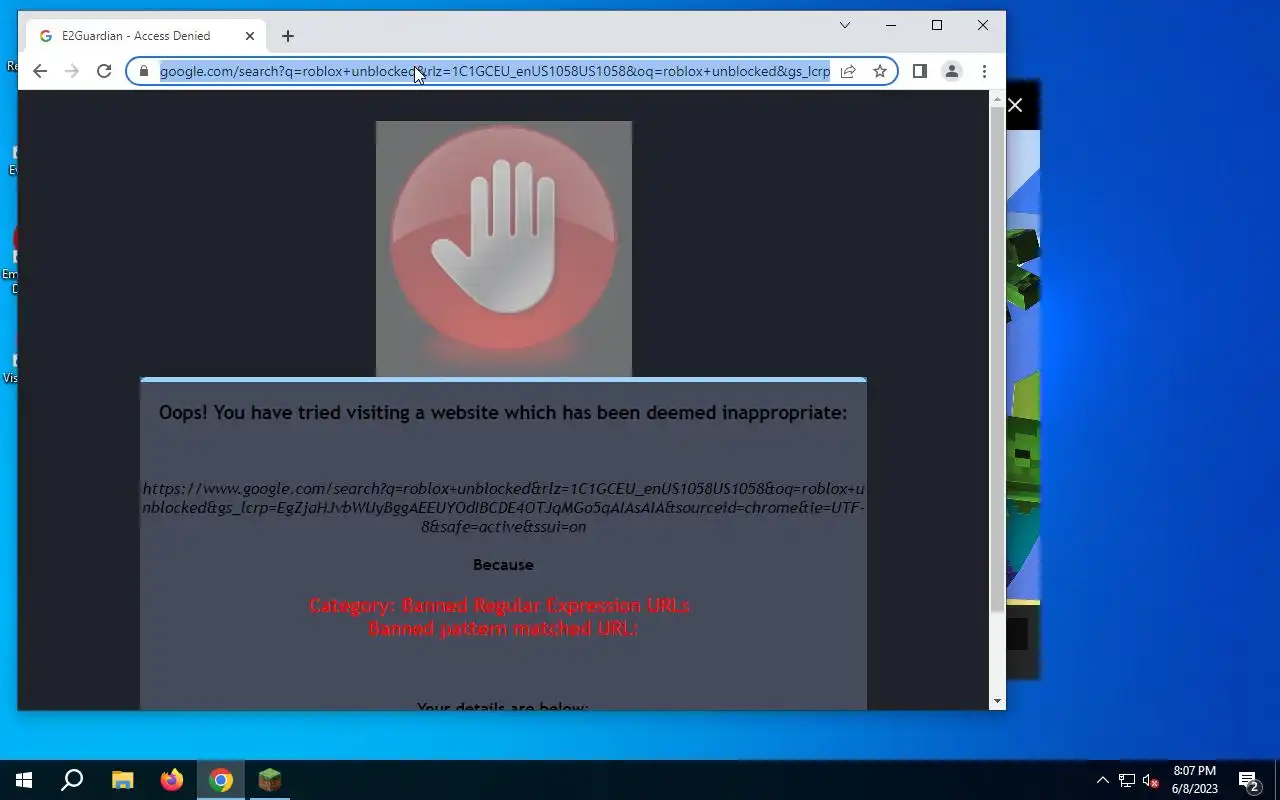Screen dimensions: 1280x800
Task: Maximize the Chrome window
Action: 937,25
